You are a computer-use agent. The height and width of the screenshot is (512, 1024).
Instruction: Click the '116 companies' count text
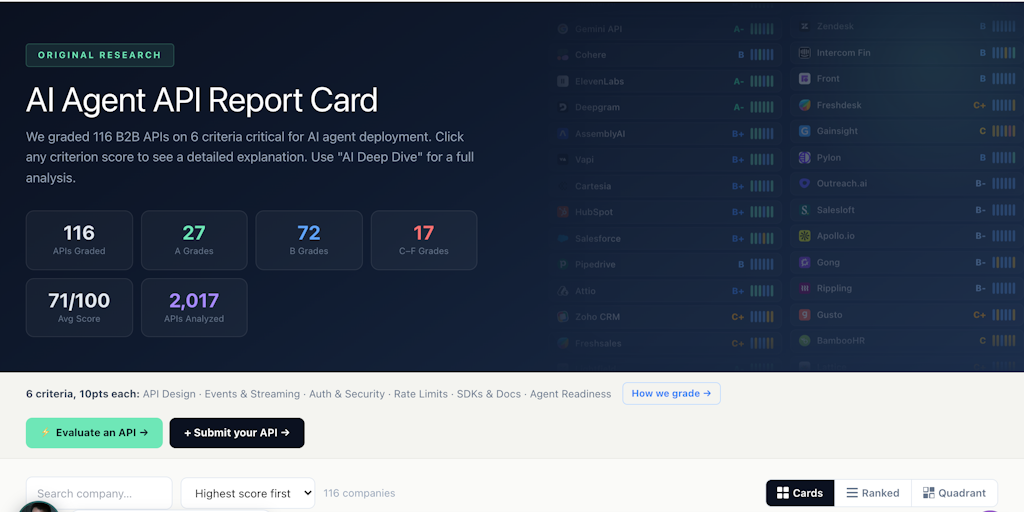(359, 493)
